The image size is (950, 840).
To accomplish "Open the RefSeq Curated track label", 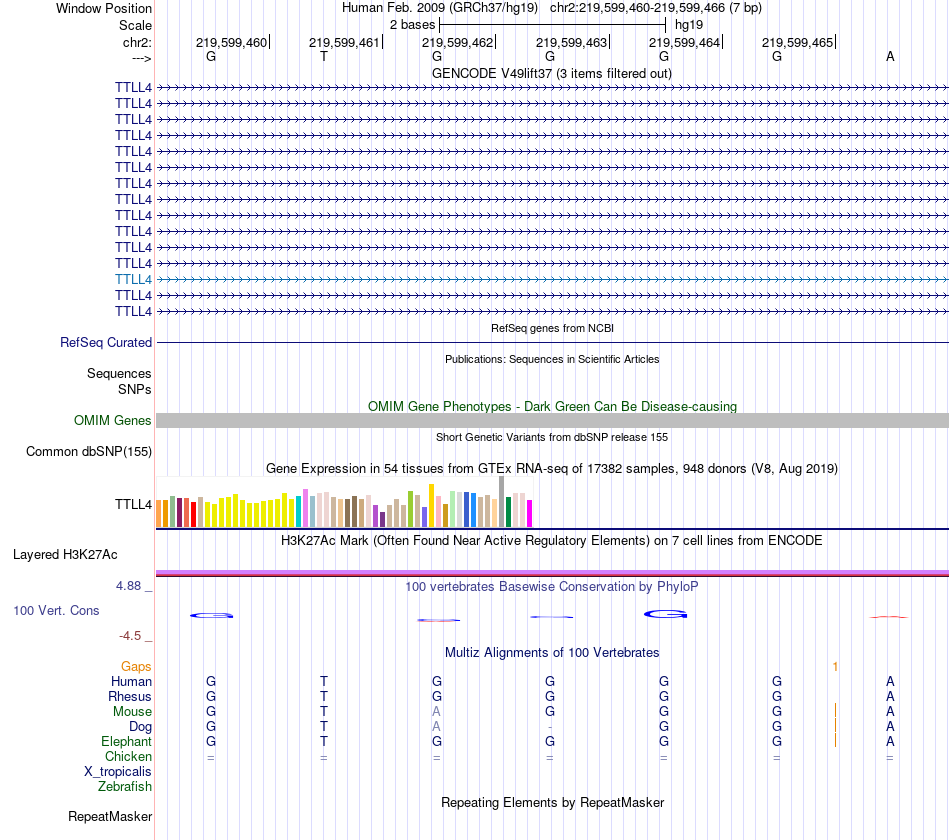I will tap(106, 342).
